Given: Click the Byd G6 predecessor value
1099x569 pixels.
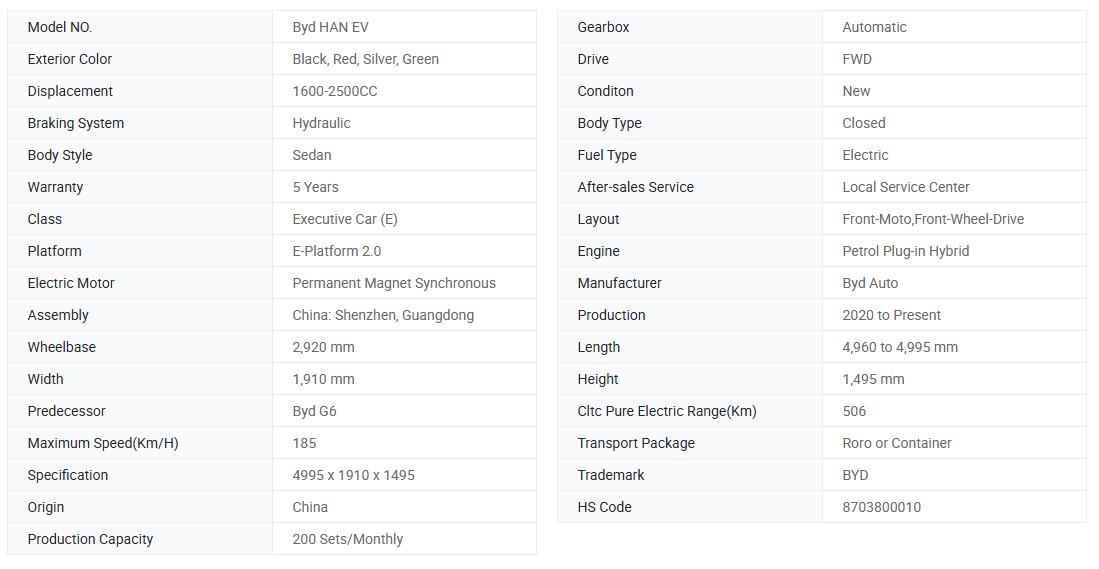Looking at the screenshot, I should click(x=314, y=411).
